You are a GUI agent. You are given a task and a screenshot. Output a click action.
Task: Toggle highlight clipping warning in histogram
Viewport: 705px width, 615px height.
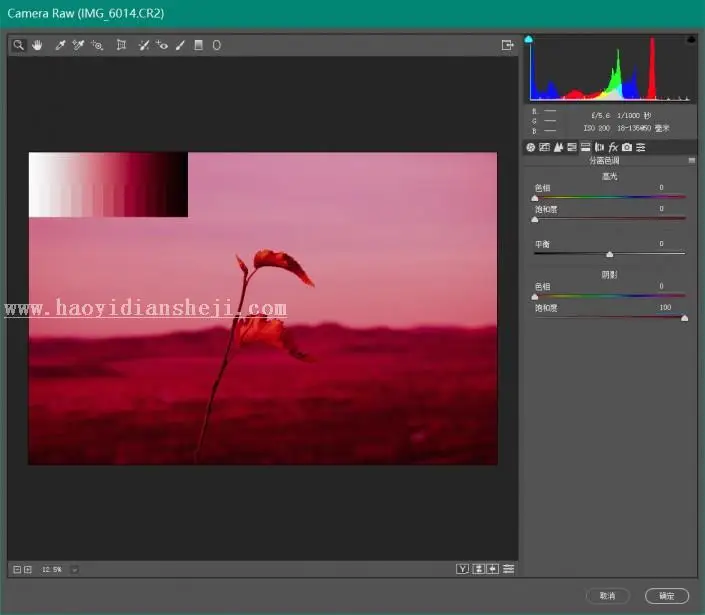click(692, 40)
